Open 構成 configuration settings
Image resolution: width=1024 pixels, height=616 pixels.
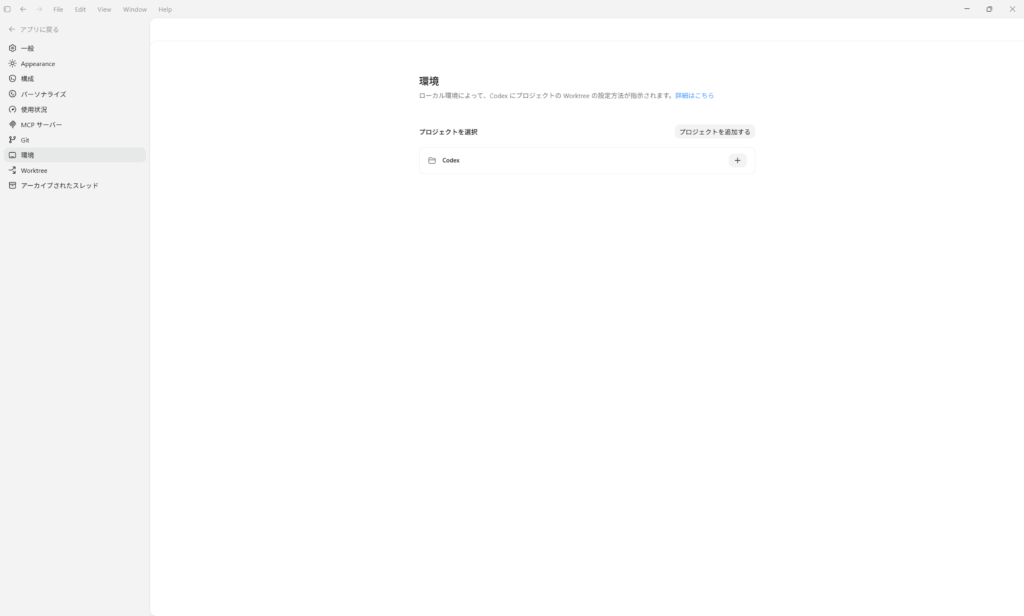(x=28, y=79)
